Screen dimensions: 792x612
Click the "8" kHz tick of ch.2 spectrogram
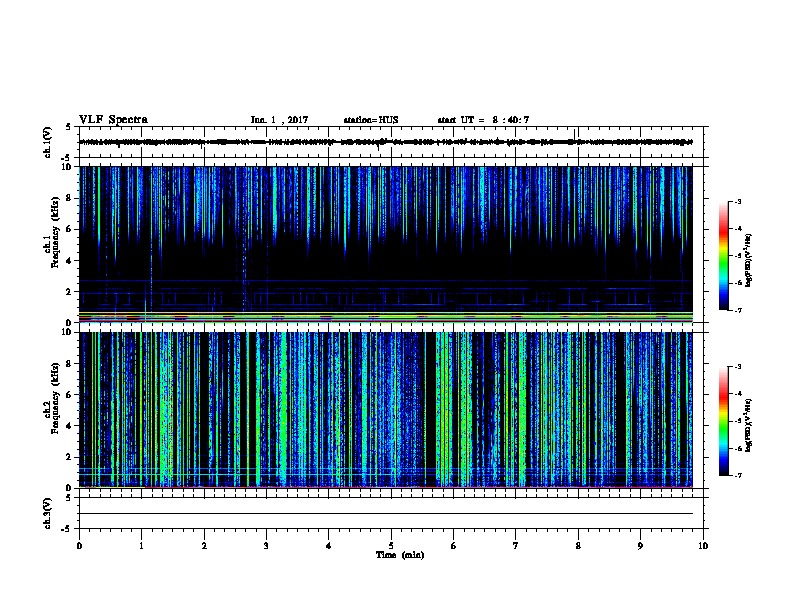point(69,364)
